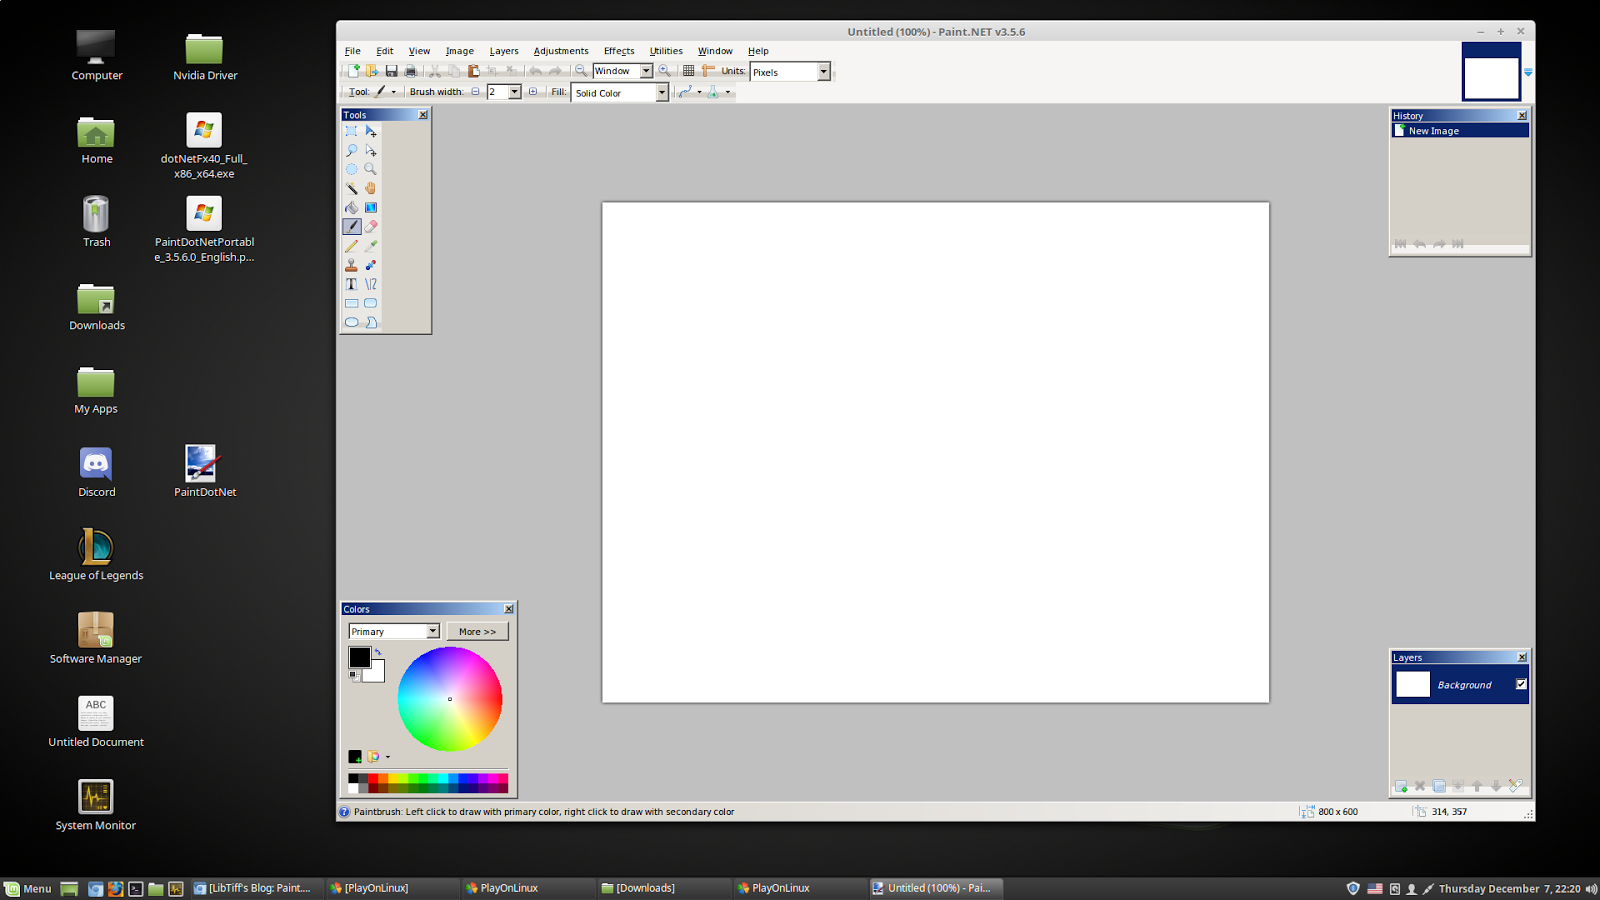Toggle the Background layer visibility checkbox
This screenshot has height=900, width=1600.
pos(1520,684)
